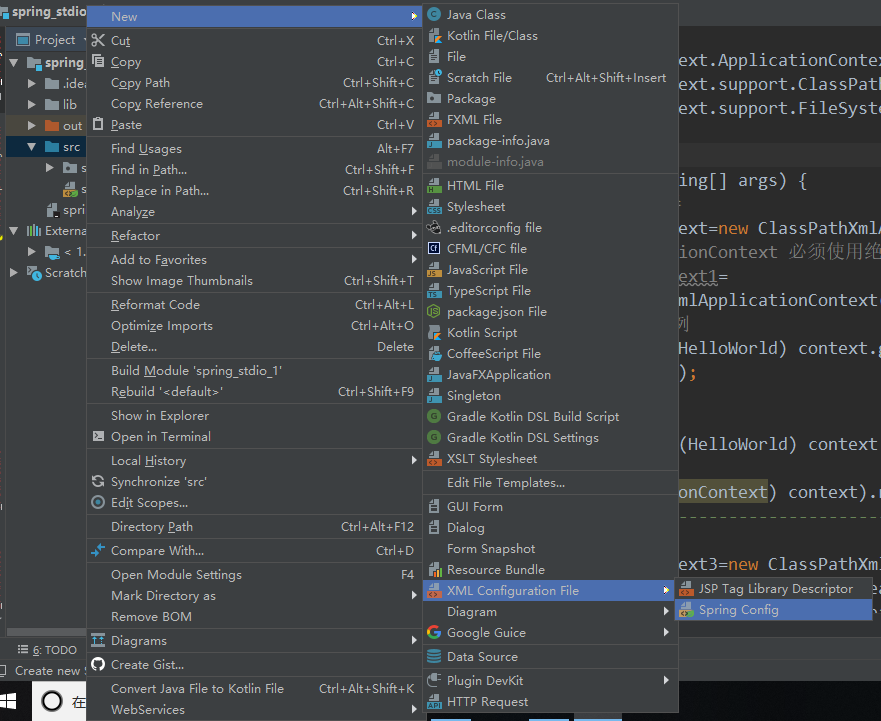The image size is (881, 721).
Task: Choose Singleton template entry
Action: click(x=551, y=396)
